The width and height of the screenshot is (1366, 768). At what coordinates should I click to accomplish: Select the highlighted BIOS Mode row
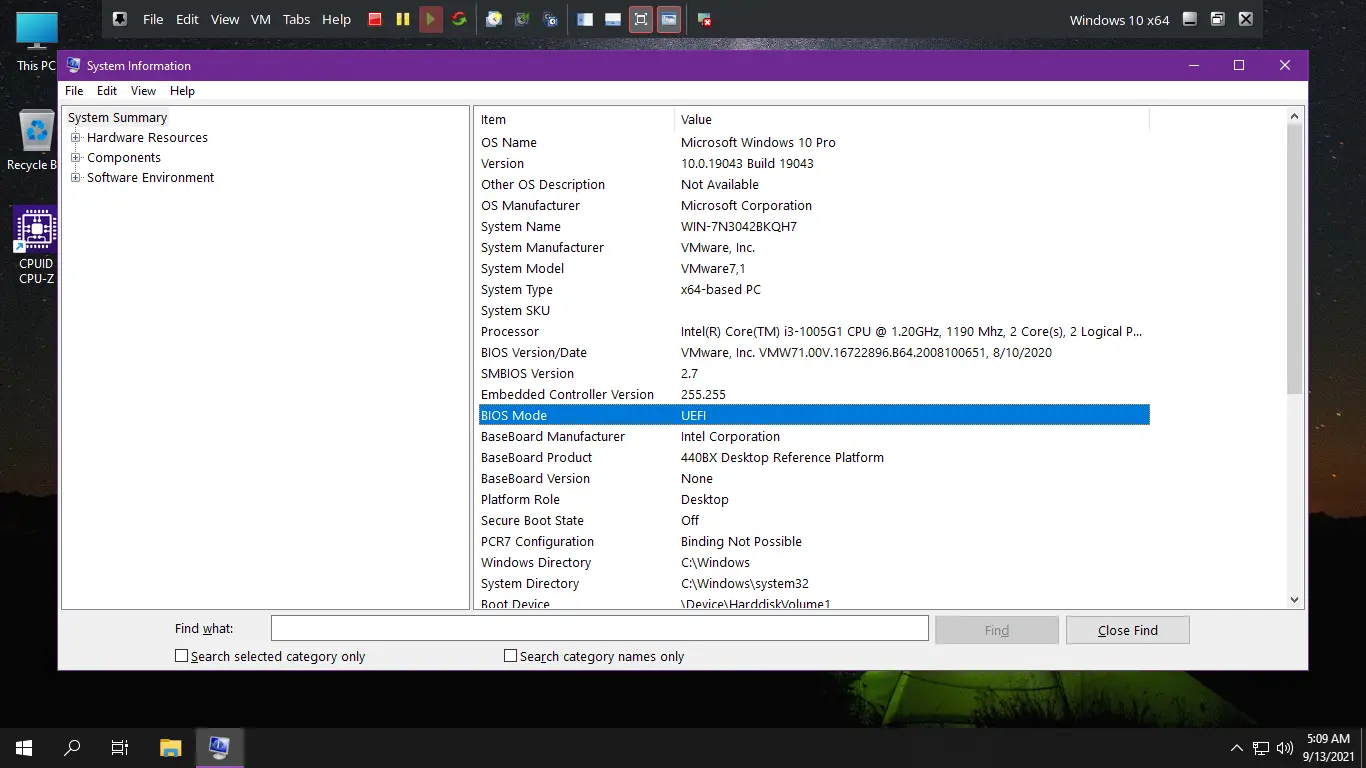[814, 415]
